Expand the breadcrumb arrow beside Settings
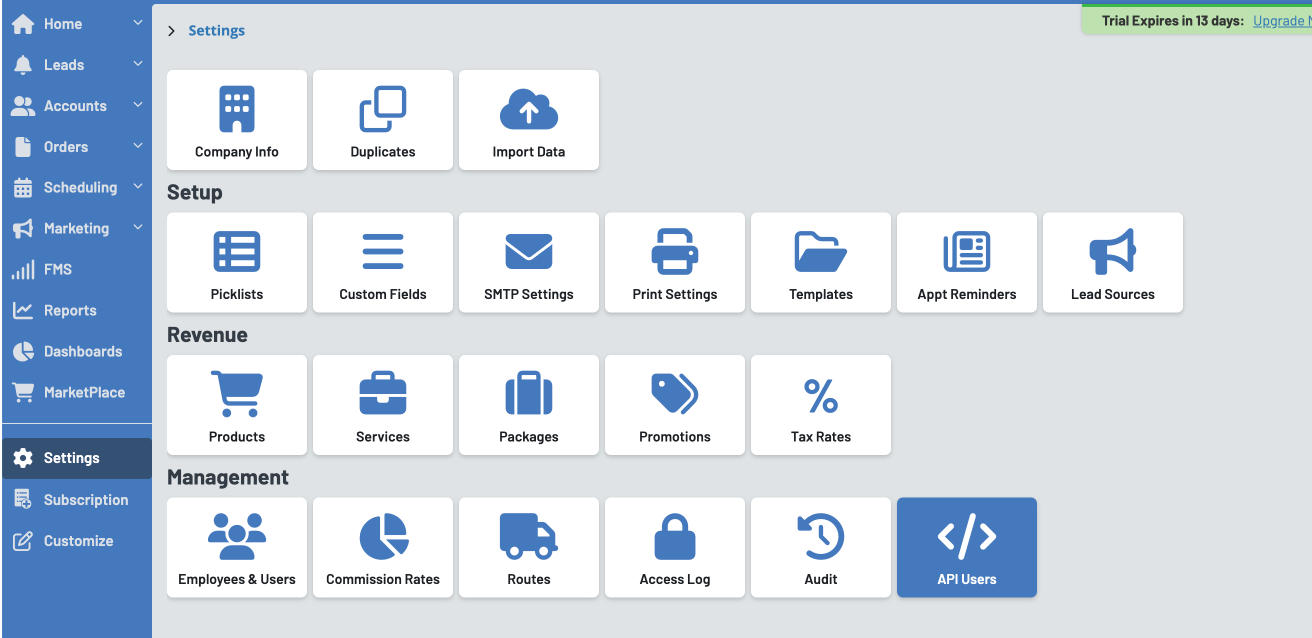1312x638 pixels. coord(172,31)
